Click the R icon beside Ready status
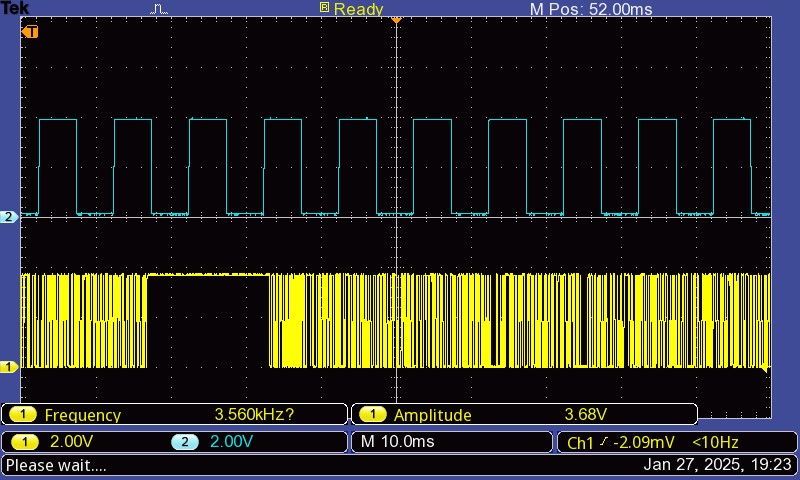This screenshot has height=480, width=800. [324, 8]
